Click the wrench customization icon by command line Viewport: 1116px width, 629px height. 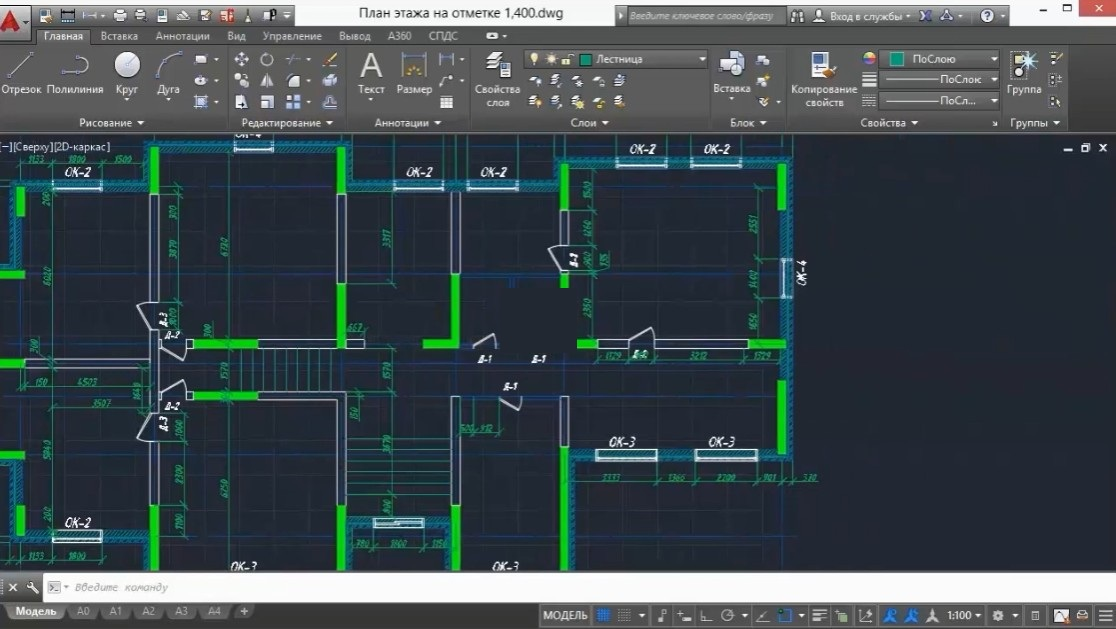click(32, 587)
